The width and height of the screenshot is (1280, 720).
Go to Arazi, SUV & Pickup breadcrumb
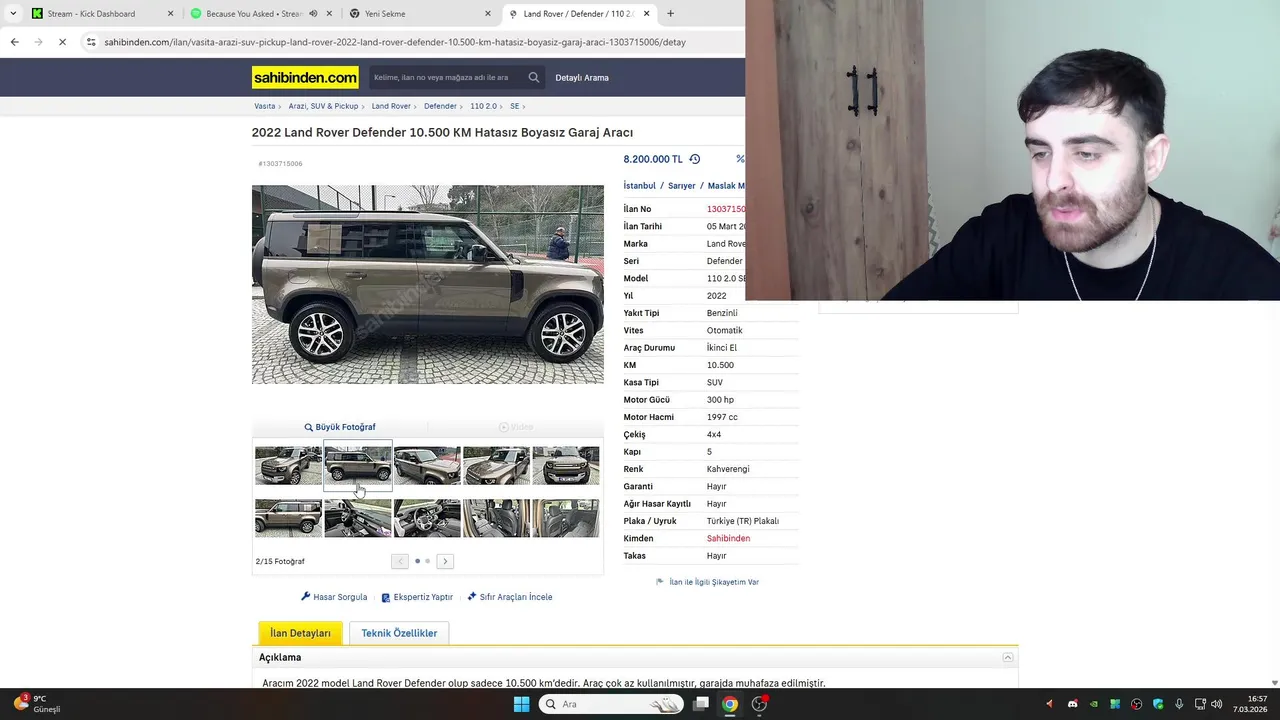tap(323, 106)
